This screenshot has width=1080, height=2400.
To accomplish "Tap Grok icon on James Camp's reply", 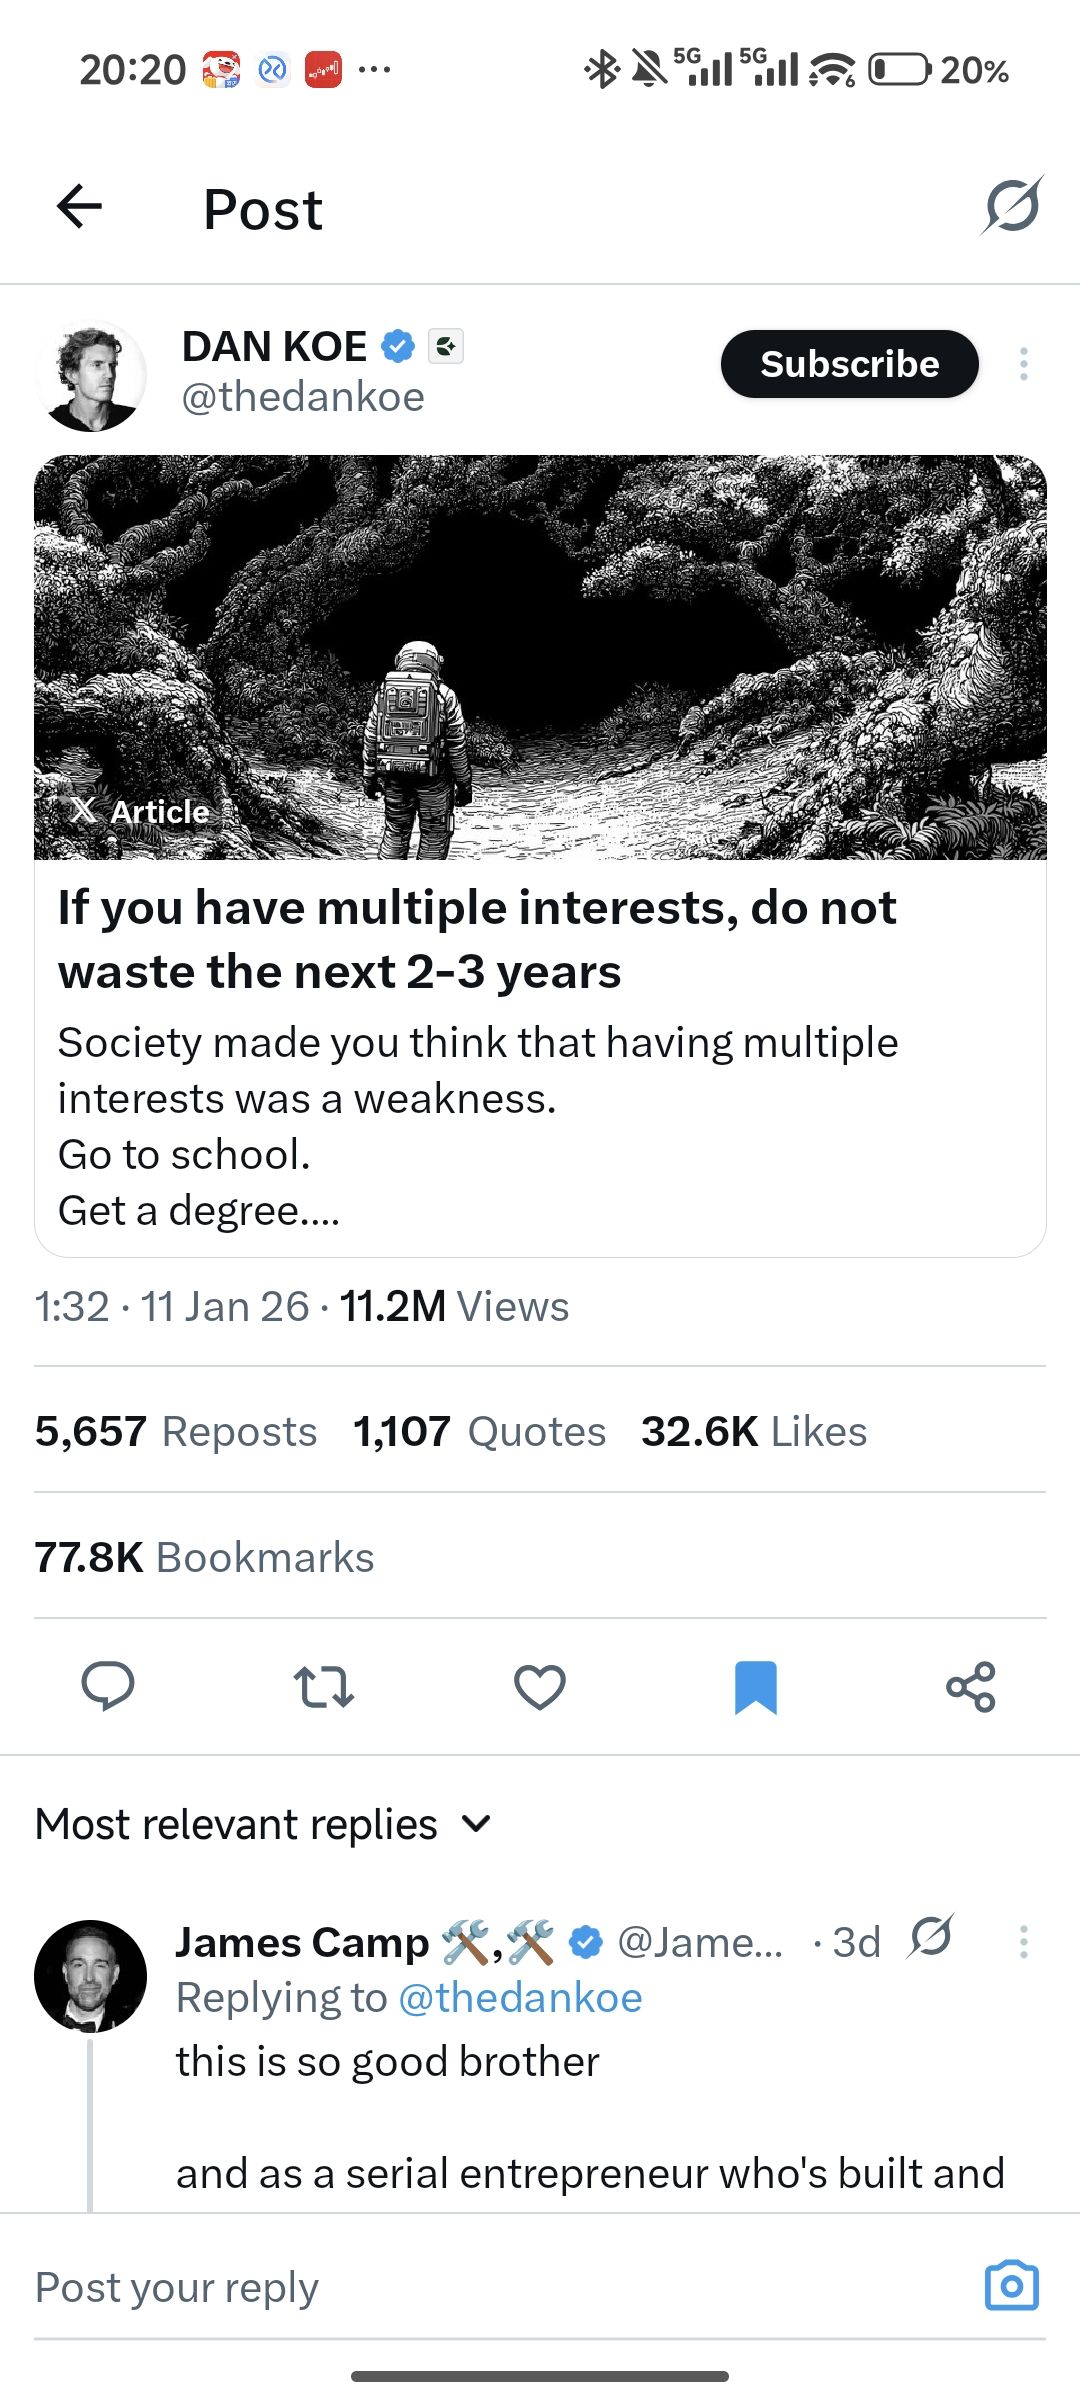I will 931,1938.
